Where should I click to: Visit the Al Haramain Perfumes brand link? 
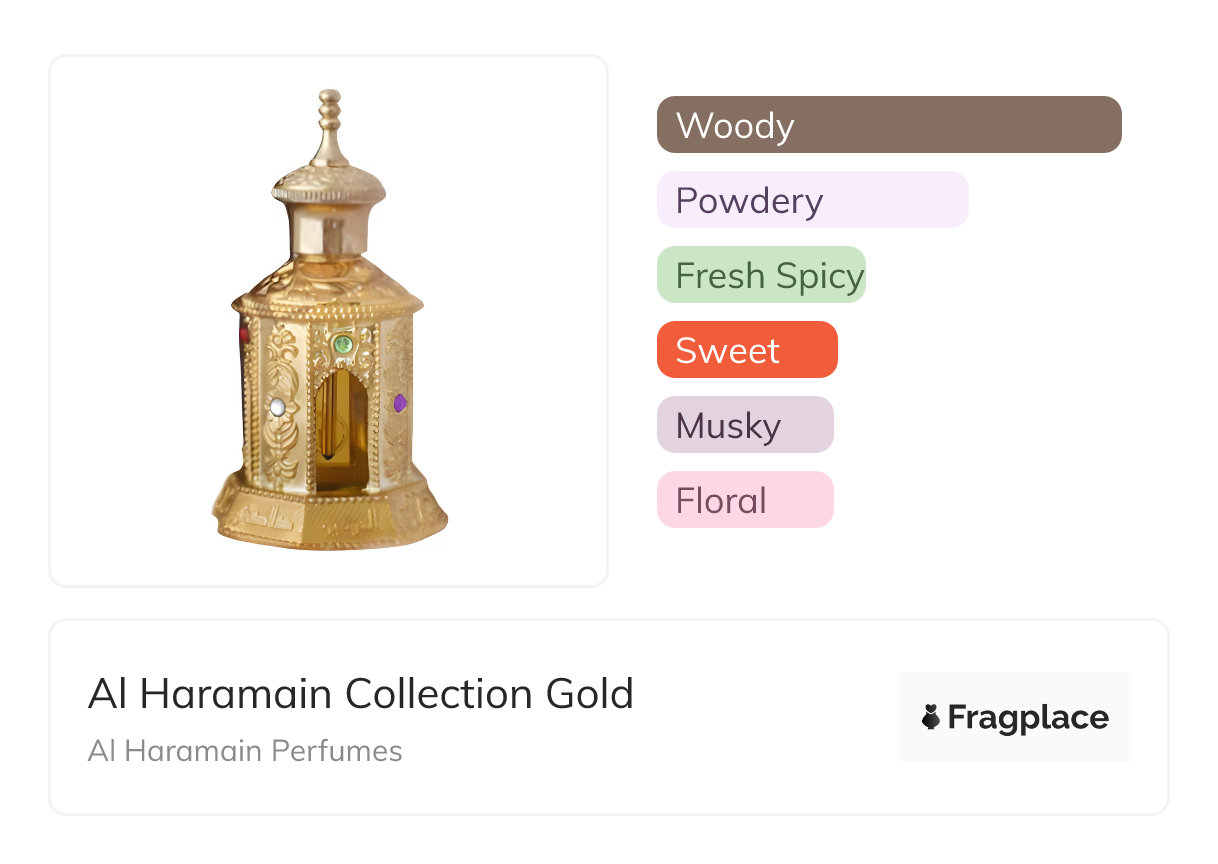[245, 751]
